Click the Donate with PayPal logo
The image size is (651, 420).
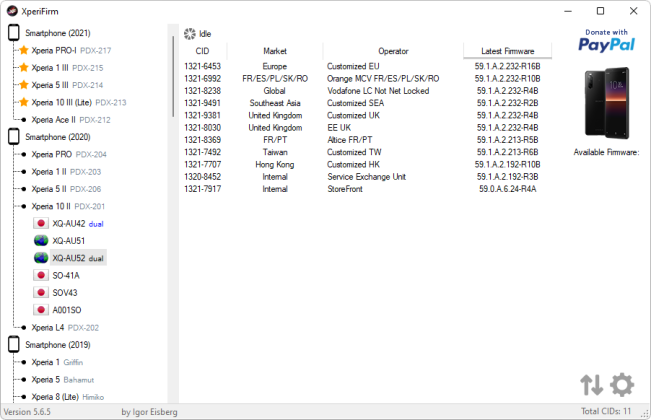pyautogui.click(x=606, y=41)
